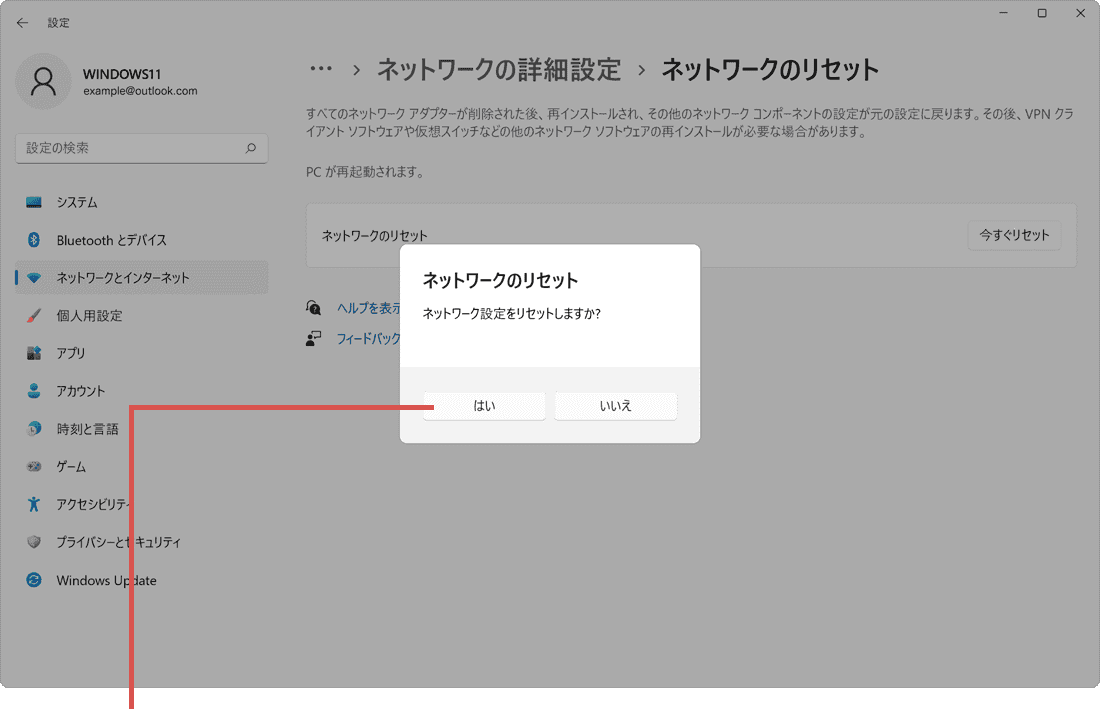
Task: Select the Bluetooth とデバイス icon
Action: 32,240
